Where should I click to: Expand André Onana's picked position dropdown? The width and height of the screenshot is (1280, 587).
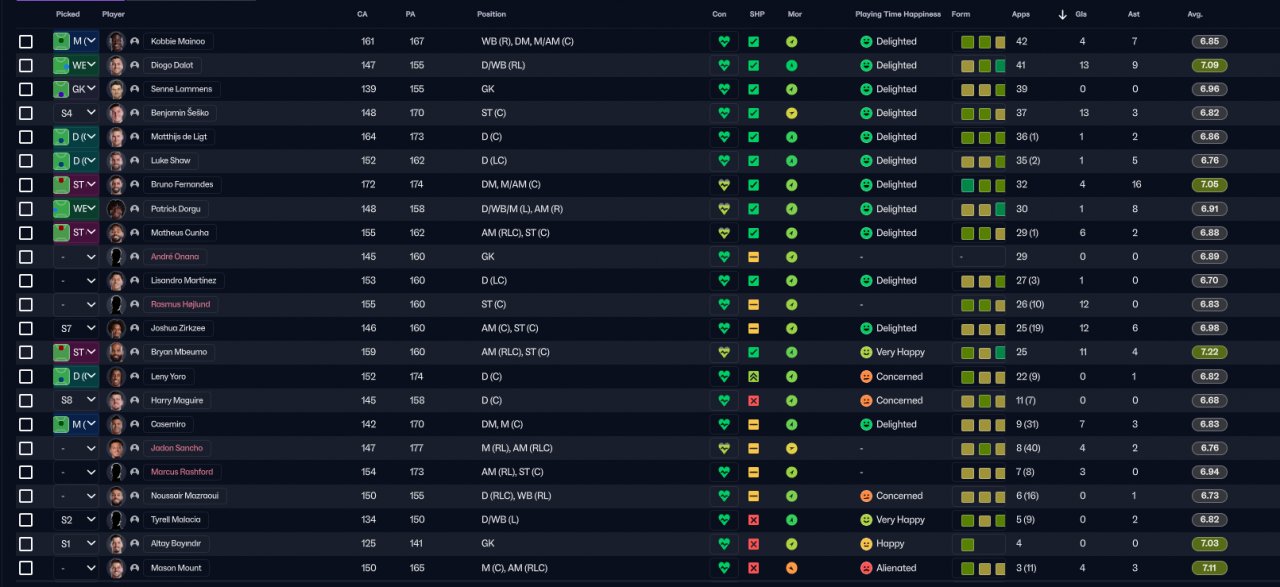click(77, 257)
